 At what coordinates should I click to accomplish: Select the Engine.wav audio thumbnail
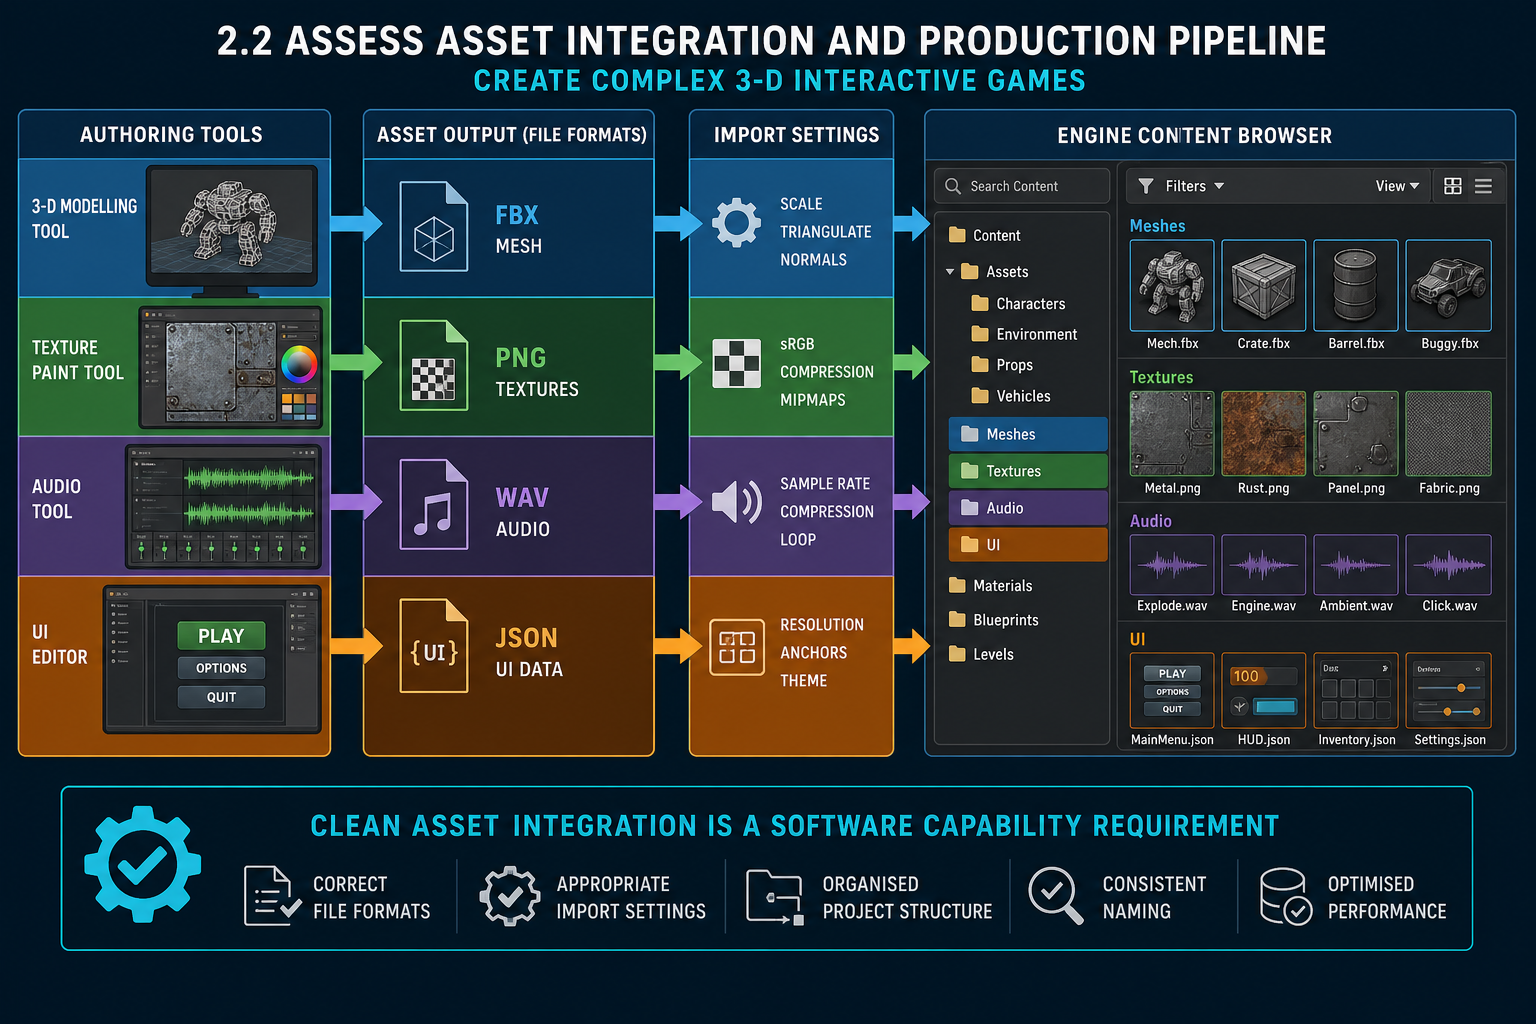coord(1264,565)
